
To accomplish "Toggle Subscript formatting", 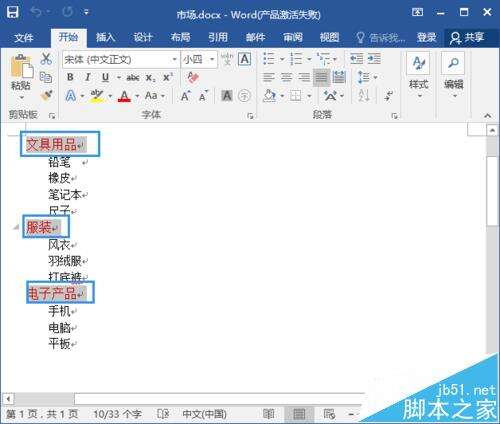I will [x=150, y=78].
